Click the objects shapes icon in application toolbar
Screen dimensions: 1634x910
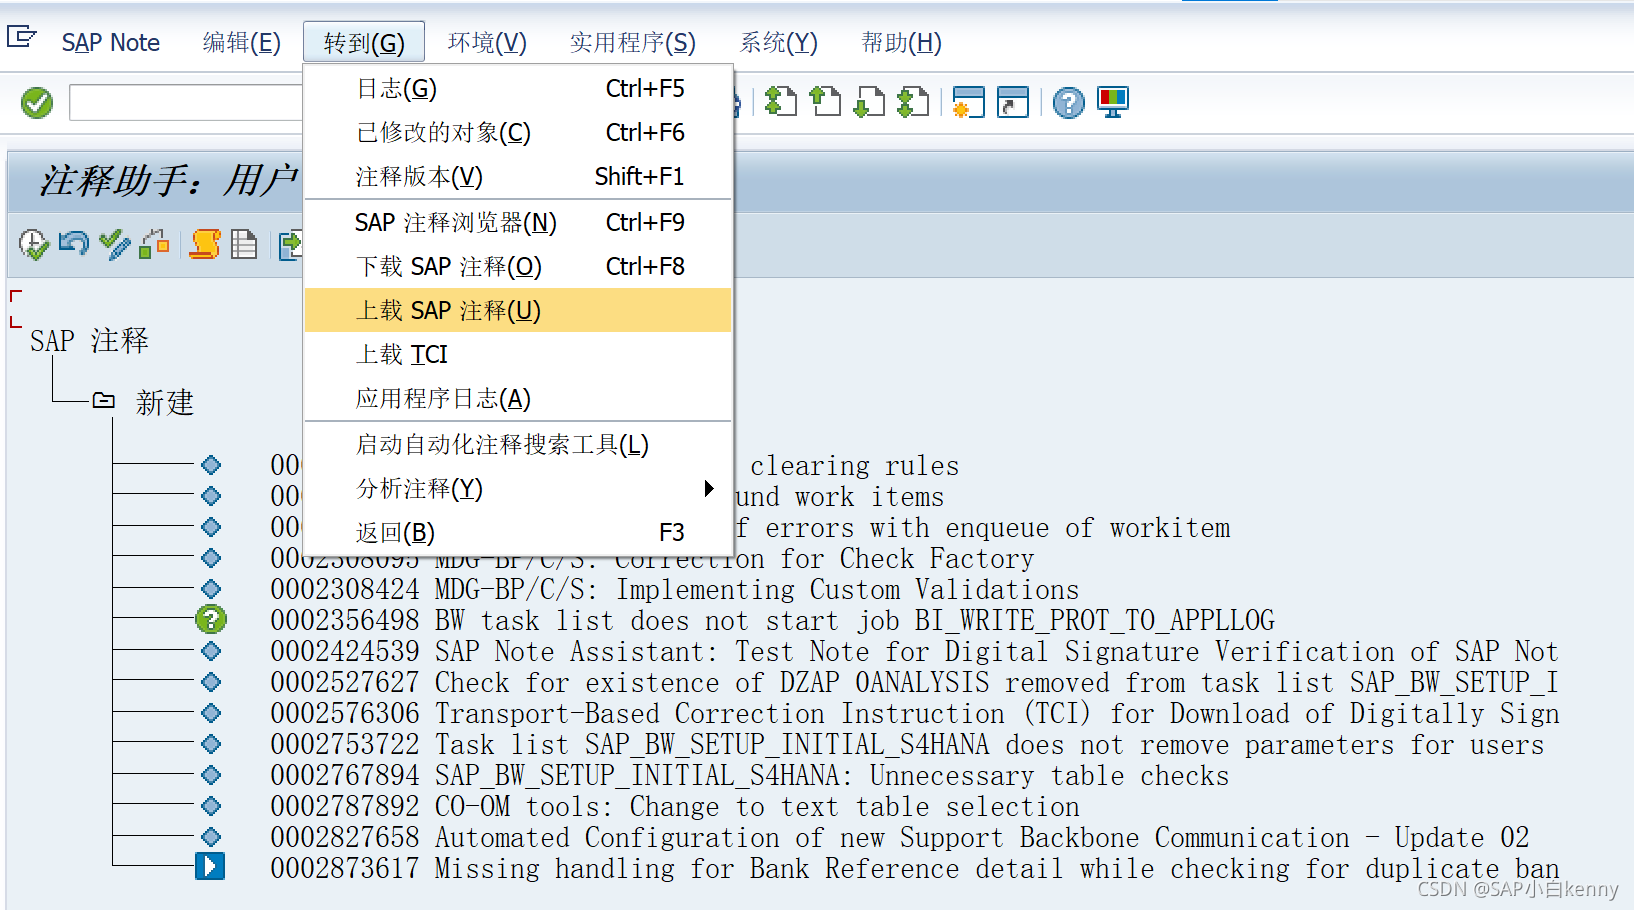coord(154,244)
